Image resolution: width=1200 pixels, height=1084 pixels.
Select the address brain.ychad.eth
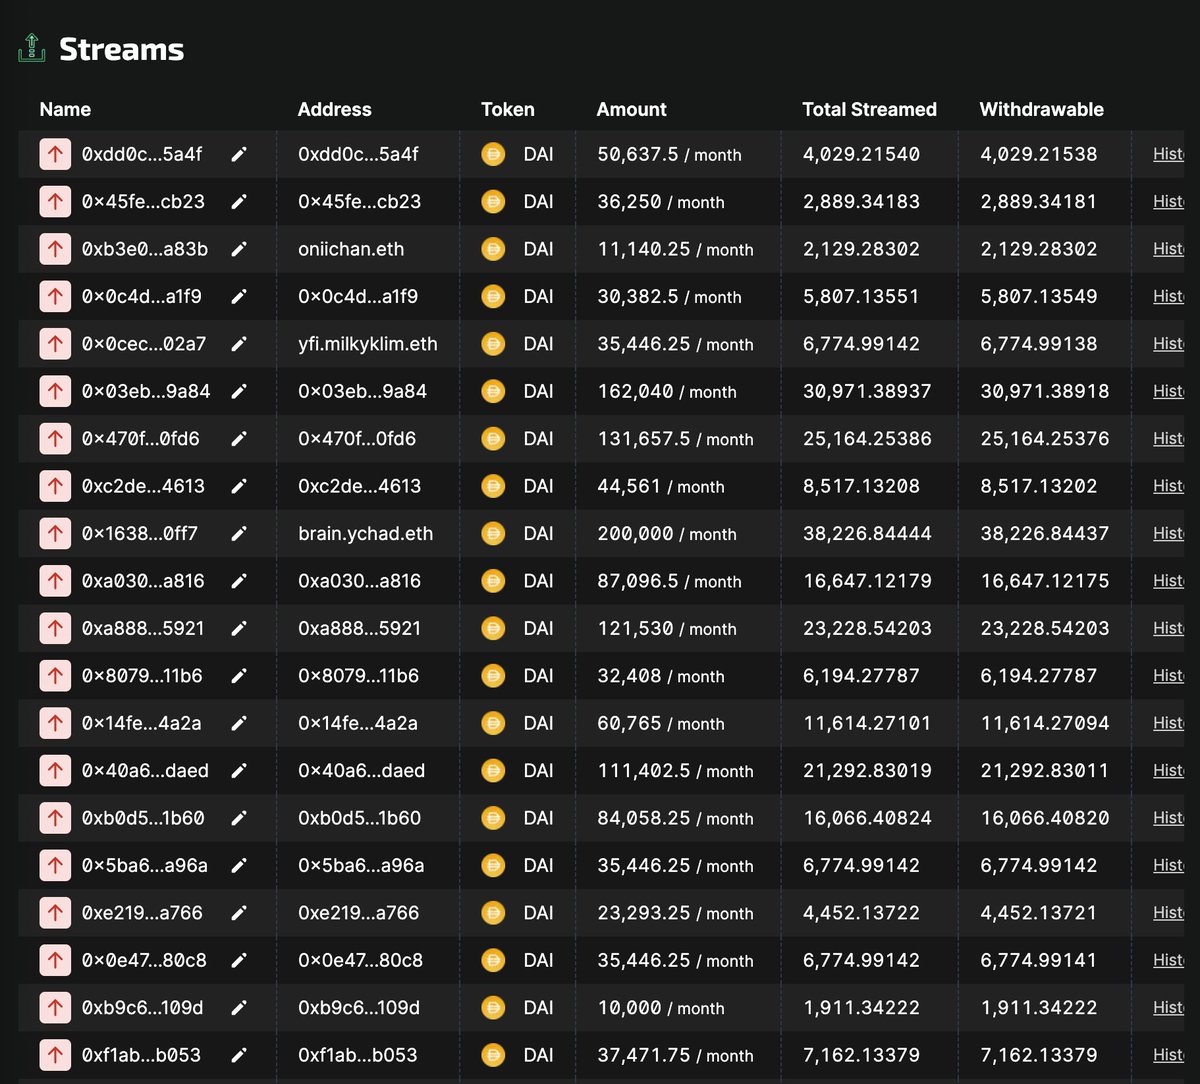click(366, 533)
